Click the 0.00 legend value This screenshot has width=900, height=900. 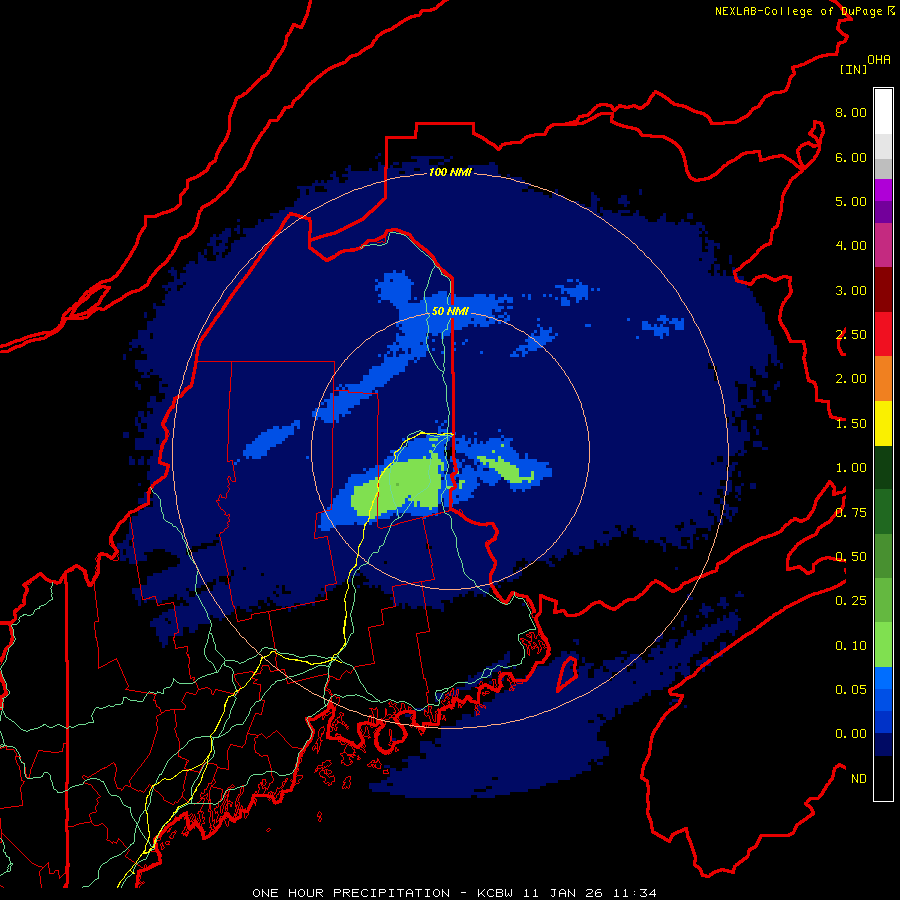tap(851, 734)
